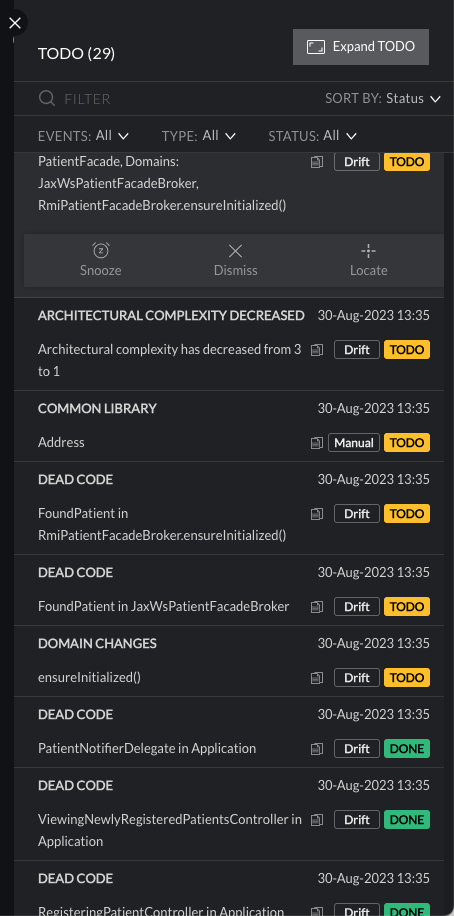The width and height of the screenshot is (454, 916).
Task: Click DONE status on ViewingNewlyRegisteredPatientsController entry
Action: (407, 820)
